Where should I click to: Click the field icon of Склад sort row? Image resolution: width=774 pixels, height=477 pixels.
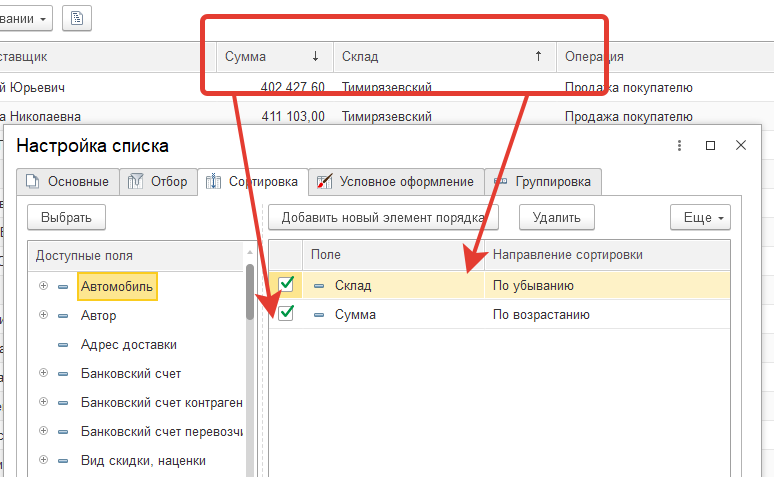[x=319, y=285]
